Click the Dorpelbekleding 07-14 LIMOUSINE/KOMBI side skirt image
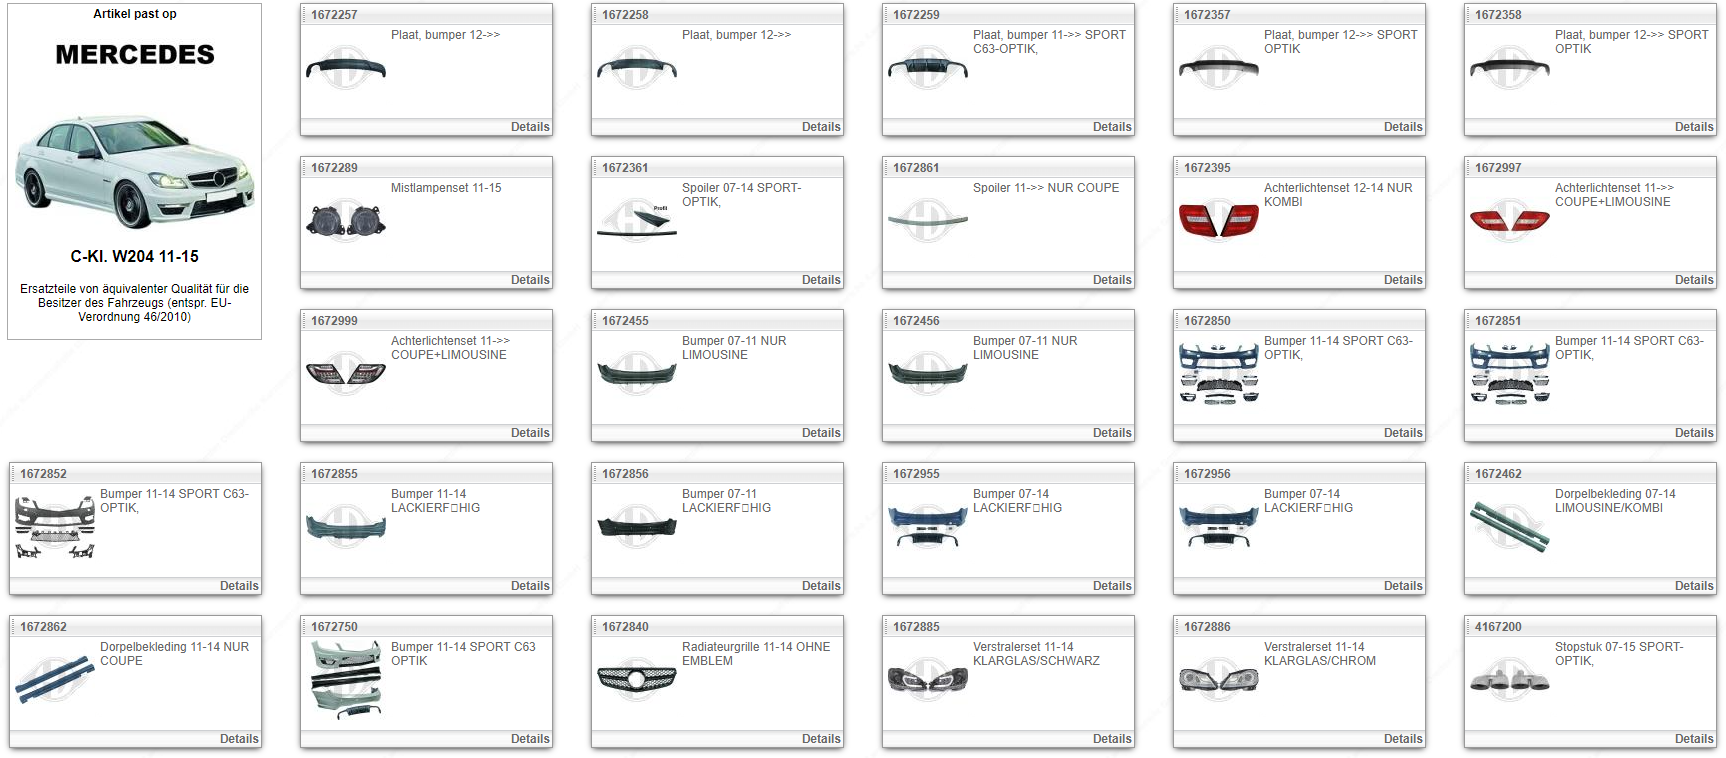 (x=1509, y=526)
